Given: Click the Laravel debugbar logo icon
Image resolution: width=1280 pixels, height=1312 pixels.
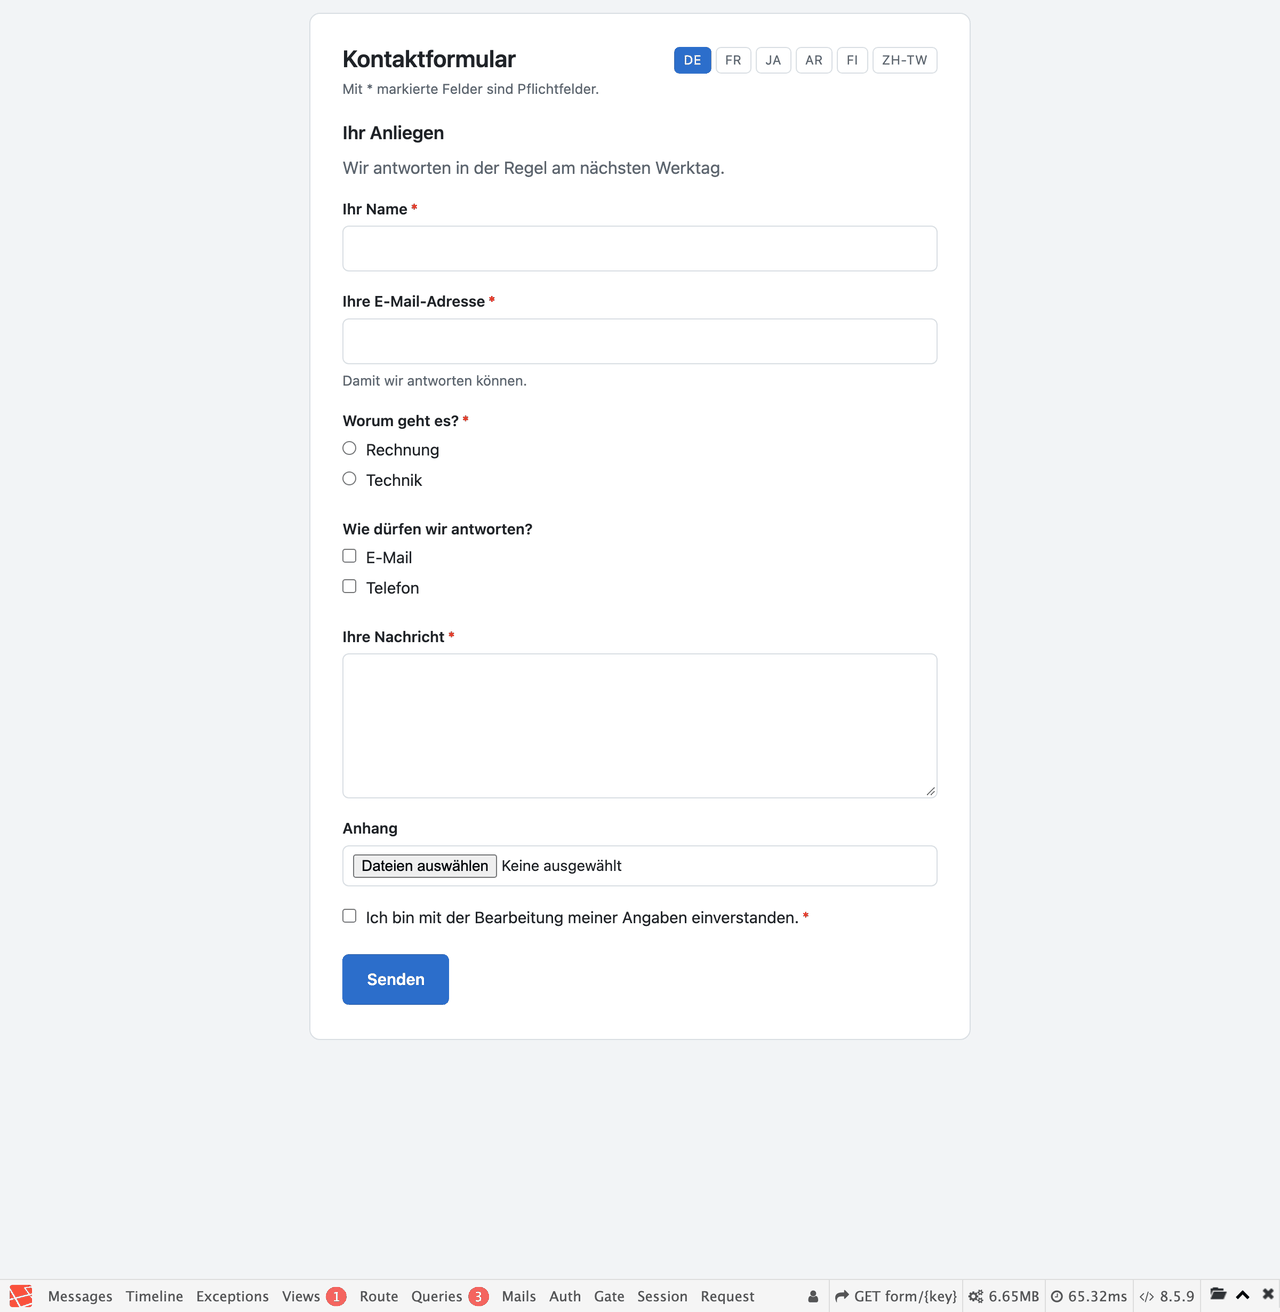Looking at the screenshot, I should 21,1296.
